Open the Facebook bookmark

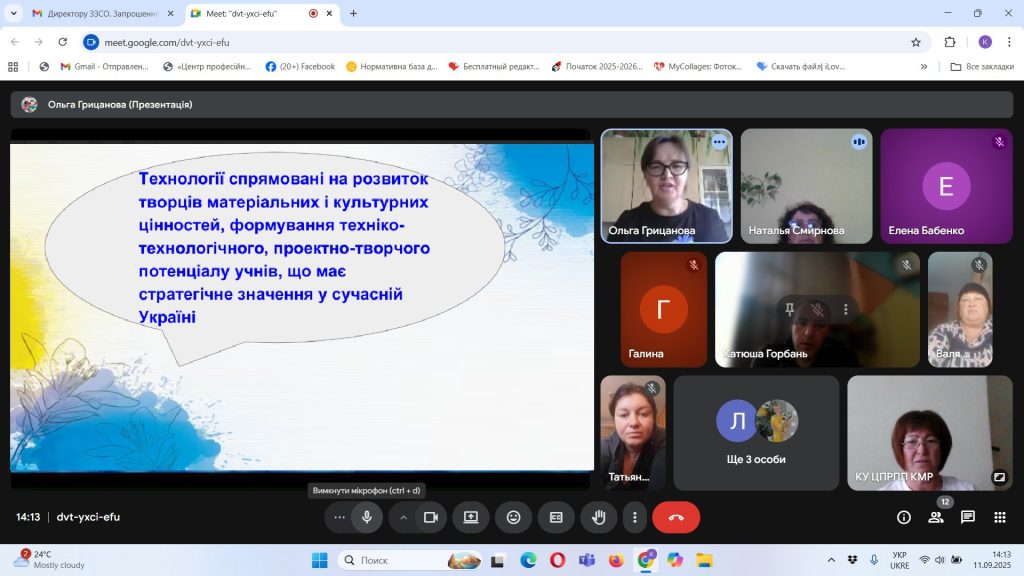pyautogui.click(x=300, y=67)
